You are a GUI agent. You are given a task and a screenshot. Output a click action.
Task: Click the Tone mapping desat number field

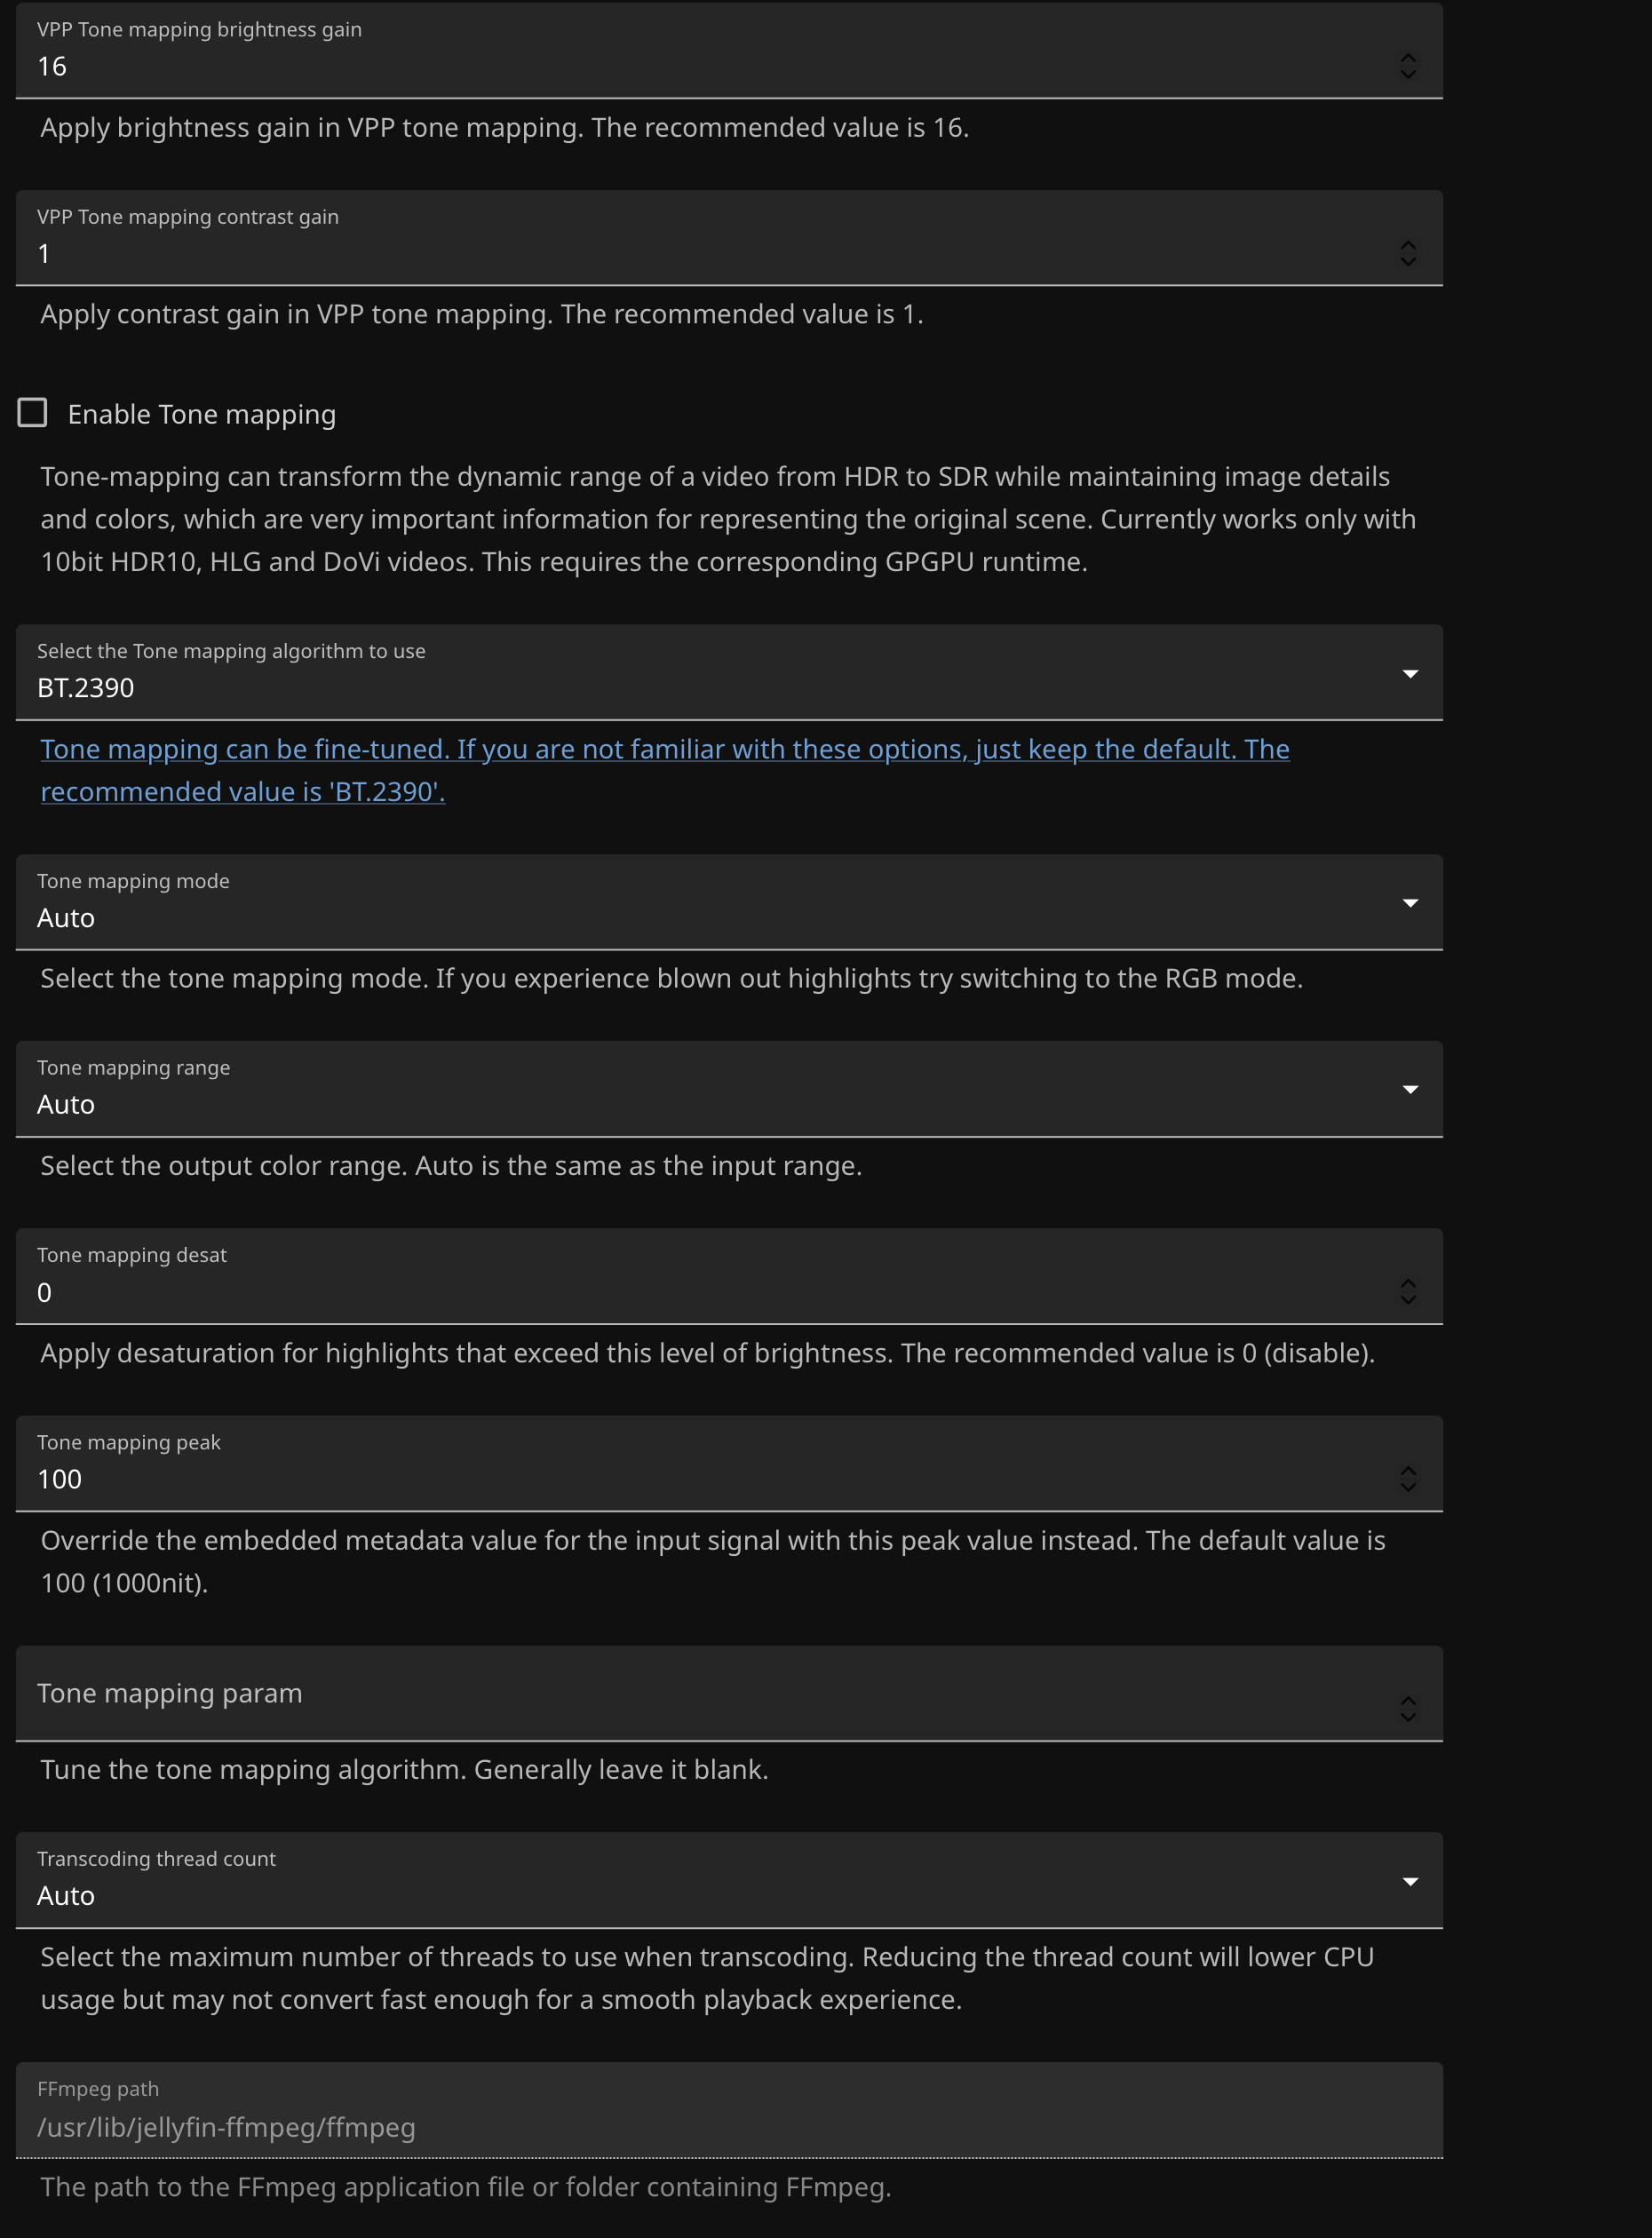click(700, 1292)
